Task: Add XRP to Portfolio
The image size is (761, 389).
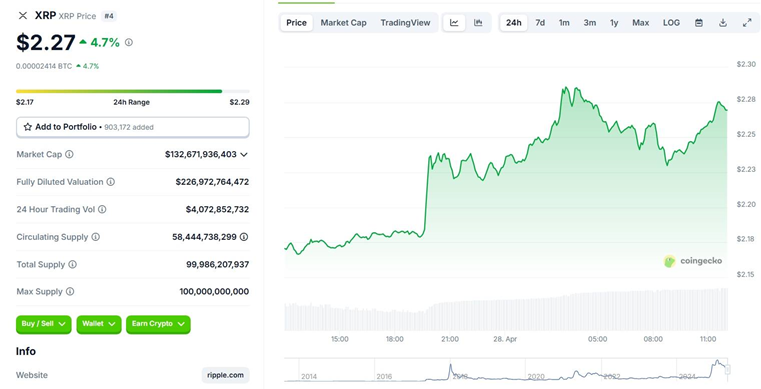Action: pyautogui.click(x=132, y=127)
